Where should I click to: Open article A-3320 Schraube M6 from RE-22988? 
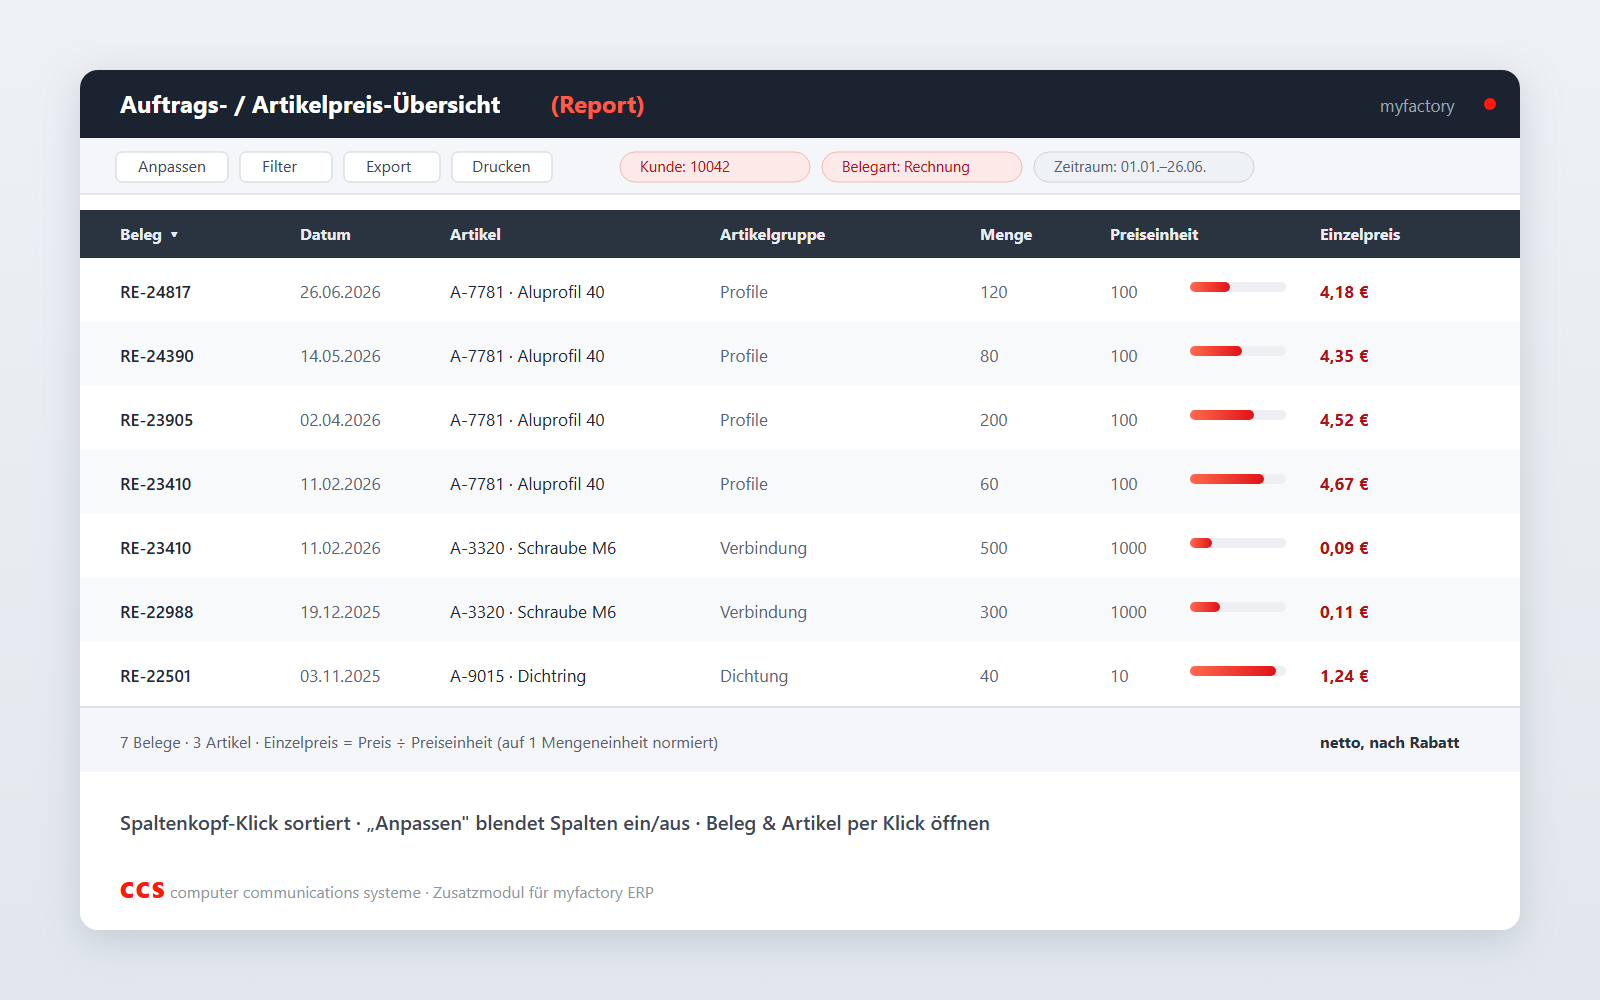pyautogui.click(x=533, y=612)
